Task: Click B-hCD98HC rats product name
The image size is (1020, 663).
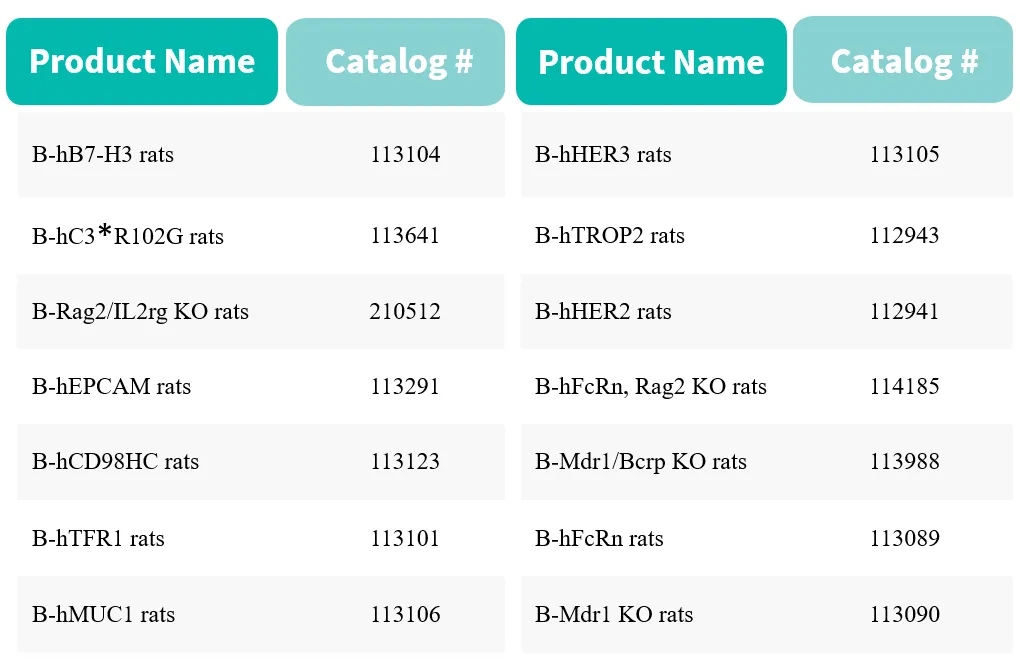Action: tap(115, 462)
